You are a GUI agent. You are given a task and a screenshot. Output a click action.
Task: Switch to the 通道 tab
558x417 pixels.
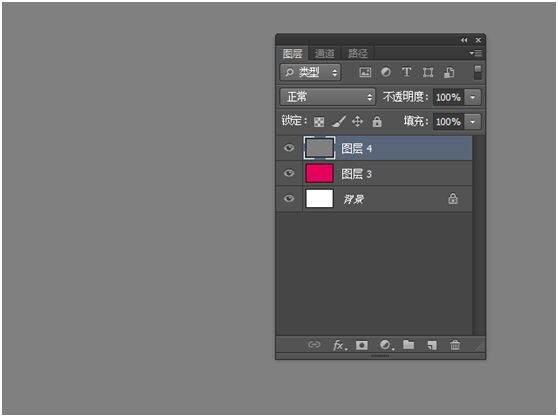(325, 53)
